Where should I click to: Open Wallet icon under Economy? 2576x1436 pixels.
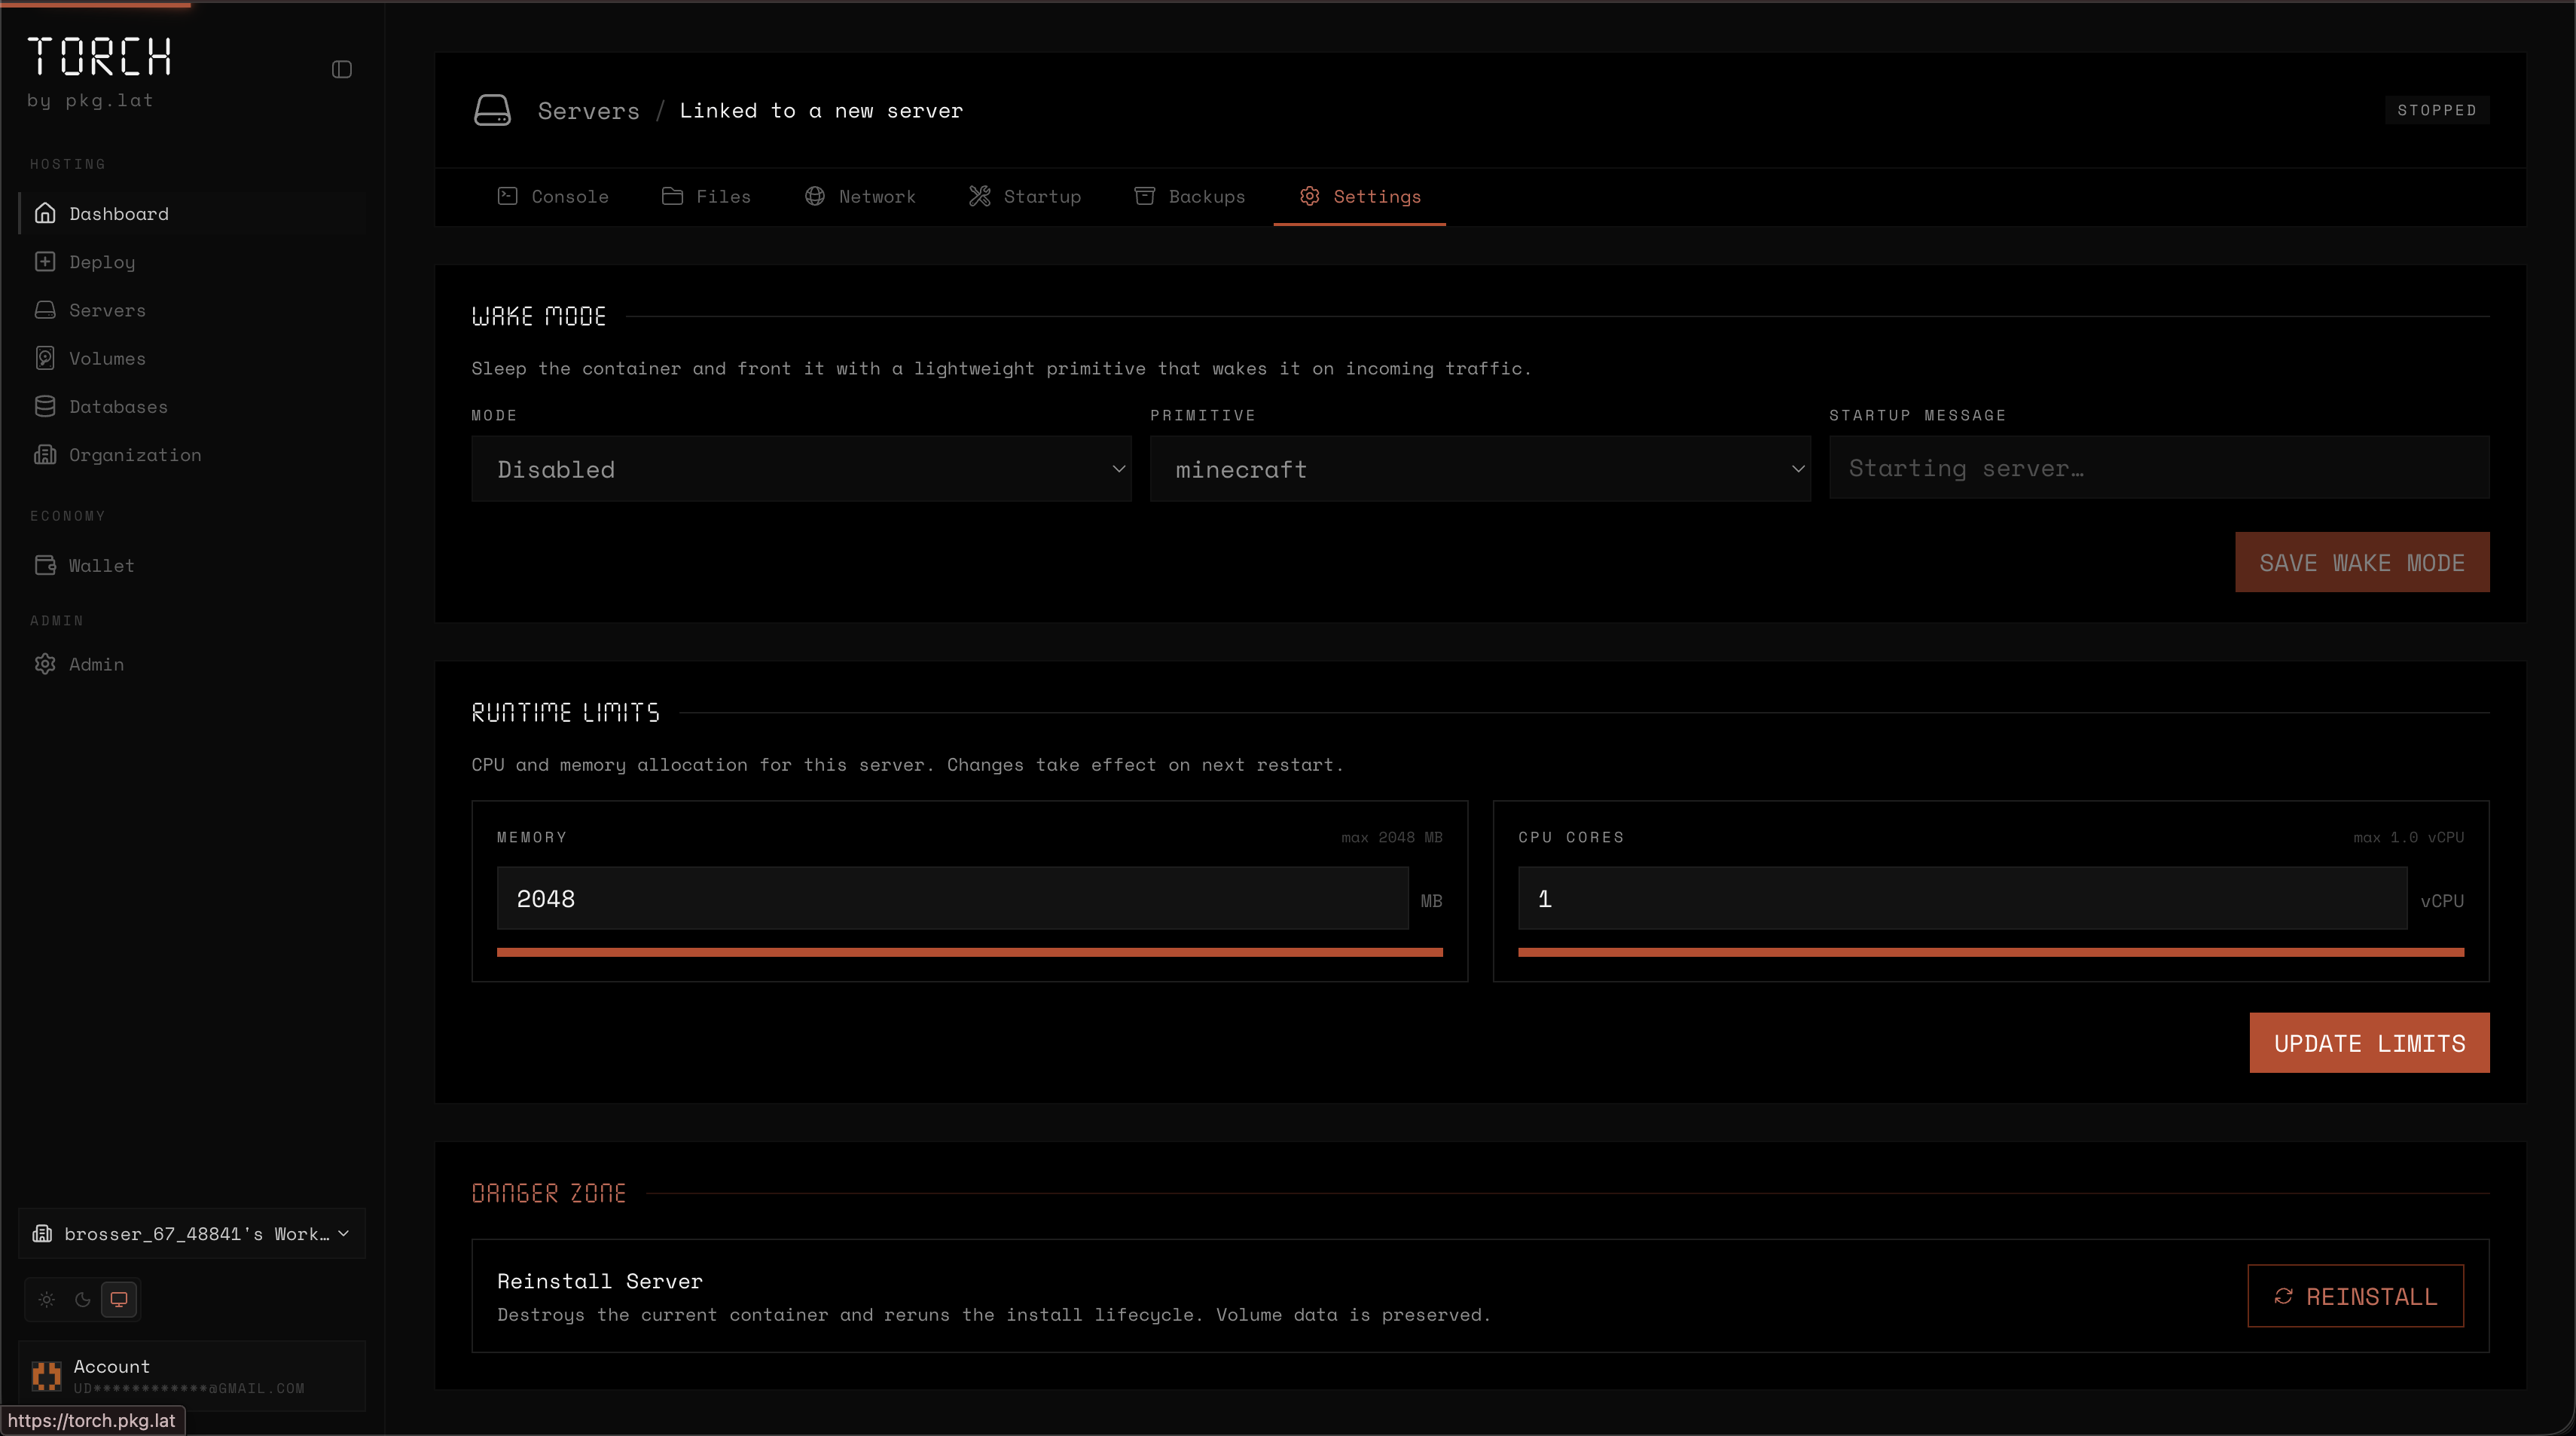tap(45, 565)
